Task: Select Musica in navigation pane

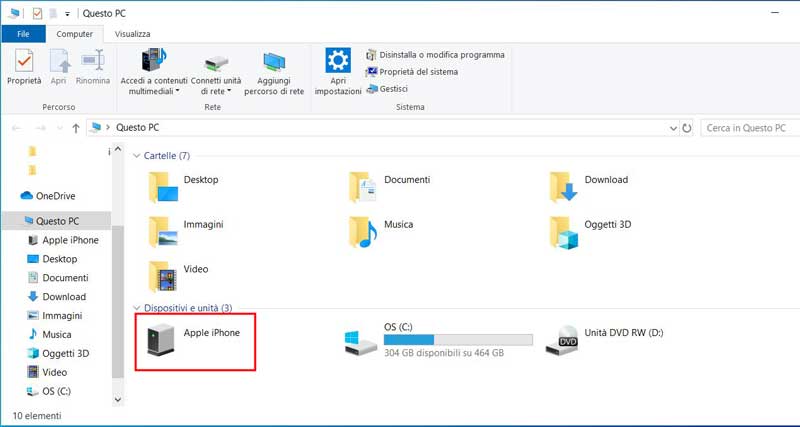Action: pos(49,335)
